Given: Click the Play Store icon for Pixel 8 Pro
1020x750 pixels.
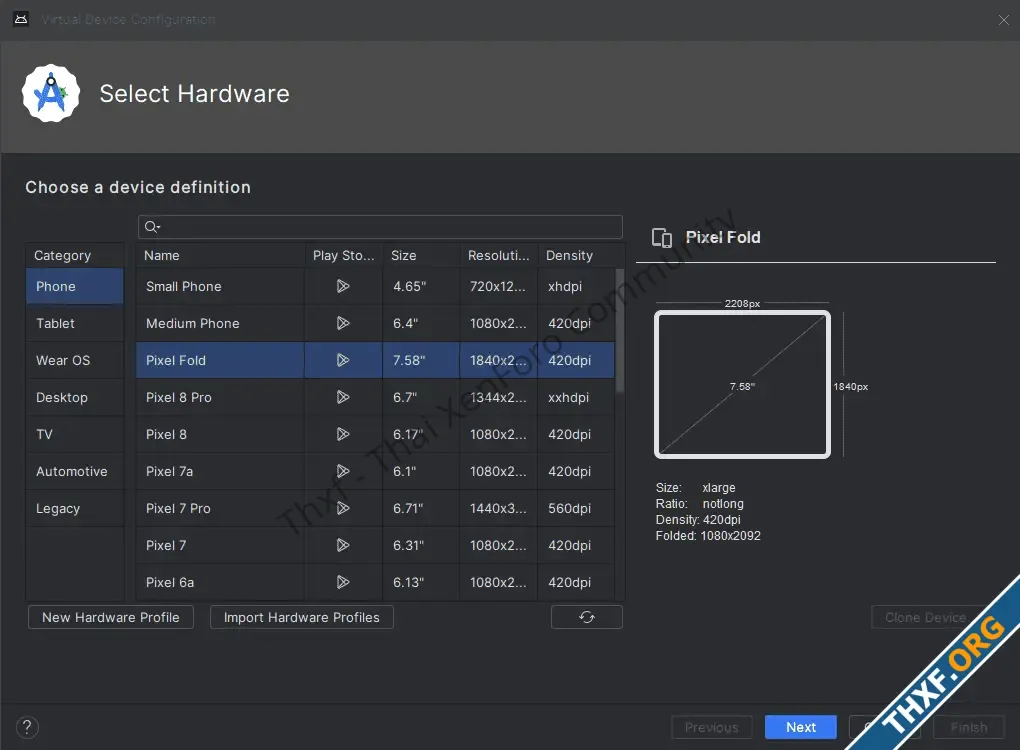Looking at the screenshot, I should pyautogui.click(x=343, y=397).
